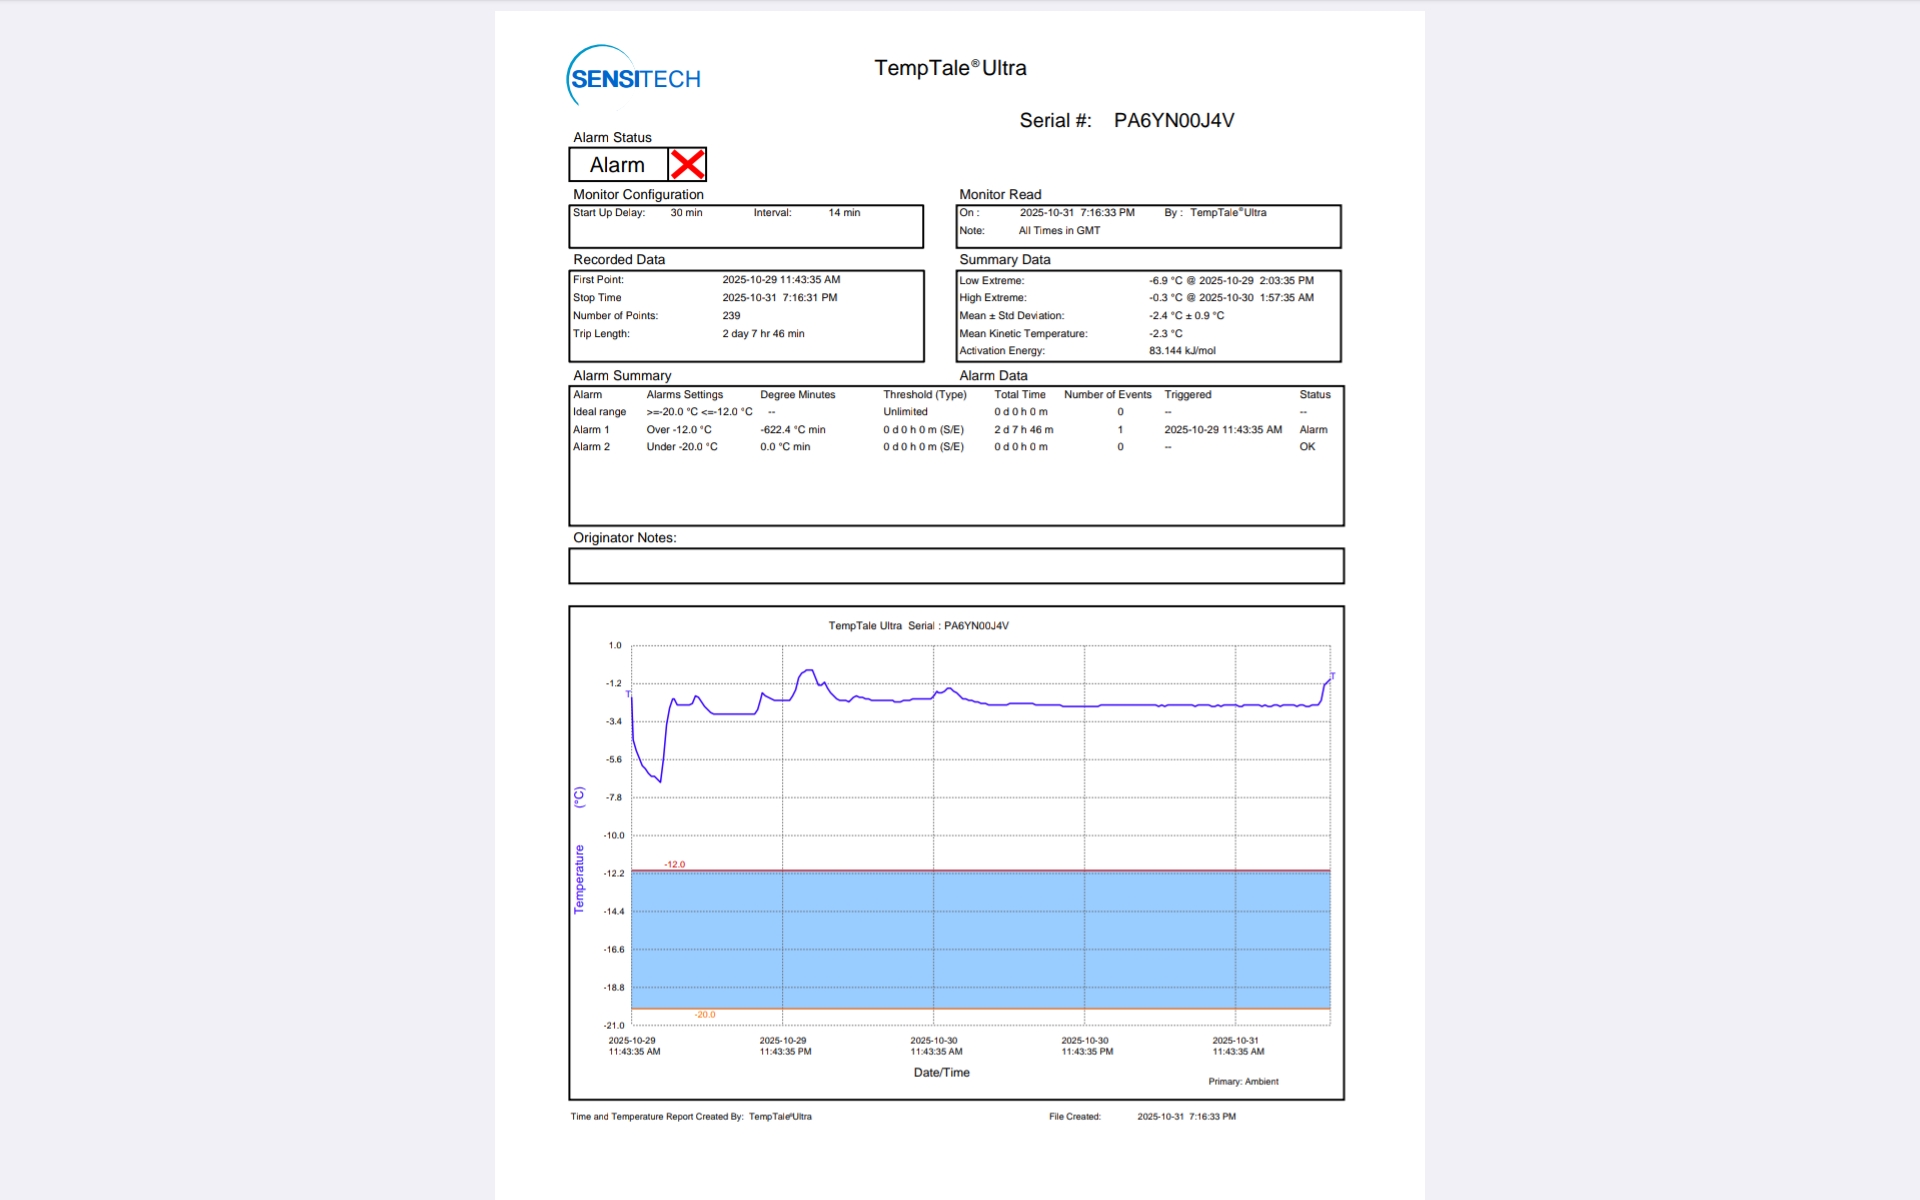The width and height of the screenshot is (1920, 1200).
Task: Click the High Extreme value row
Action: [1230, 298]
